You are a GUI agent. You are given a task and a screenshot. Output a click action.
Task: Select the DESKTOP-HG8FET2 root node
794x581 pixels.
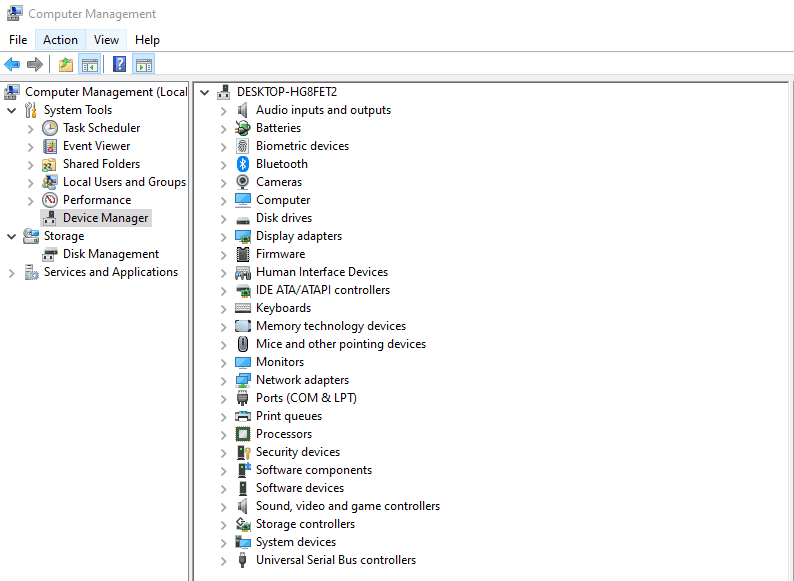pos(286,92)
